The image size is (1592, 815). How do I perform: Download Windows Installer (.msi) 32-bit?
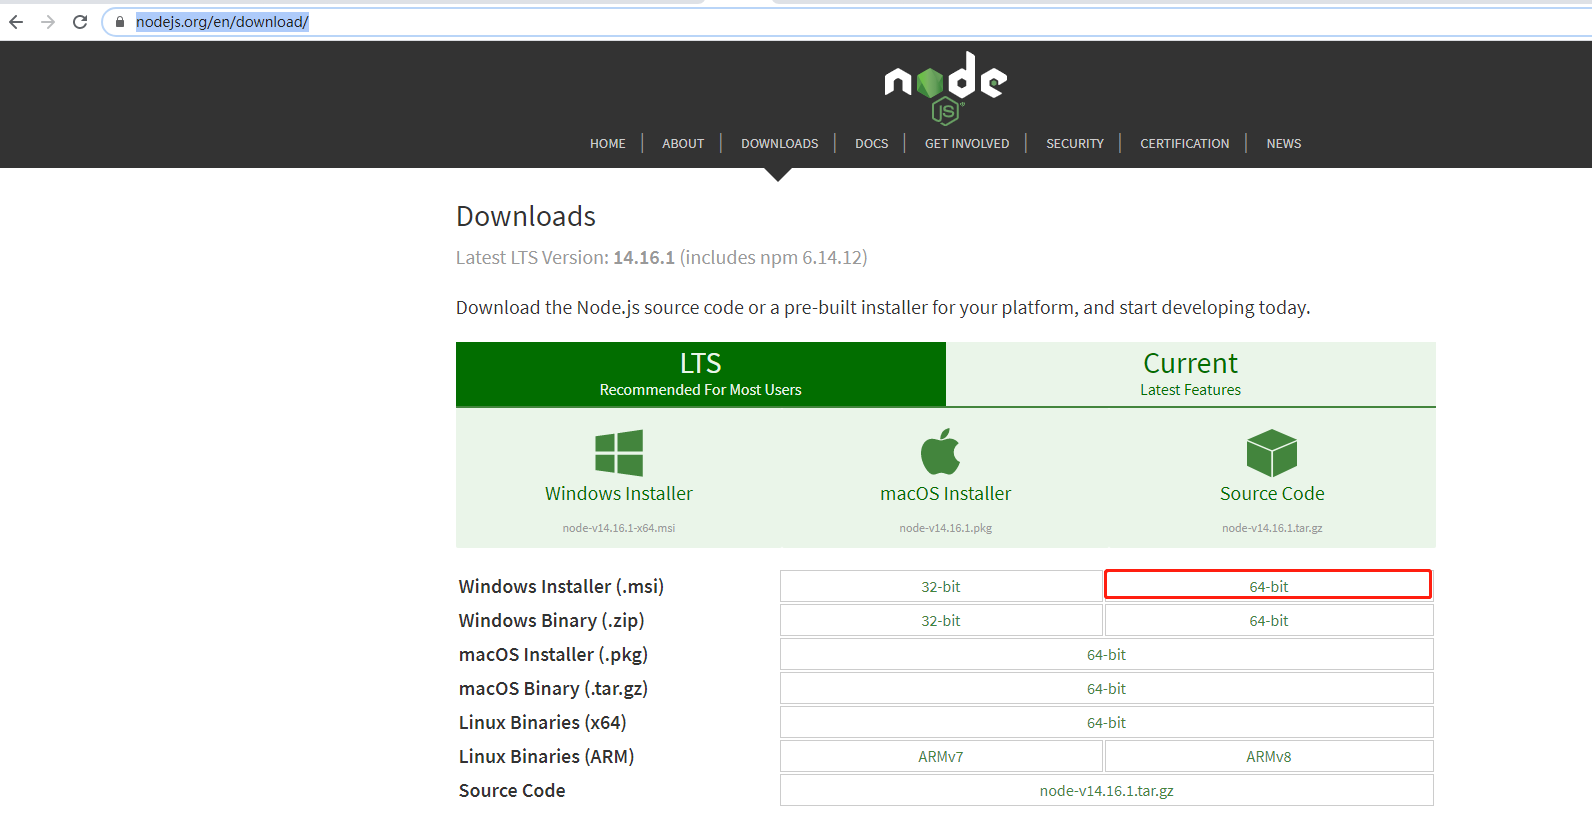point(941,587)
